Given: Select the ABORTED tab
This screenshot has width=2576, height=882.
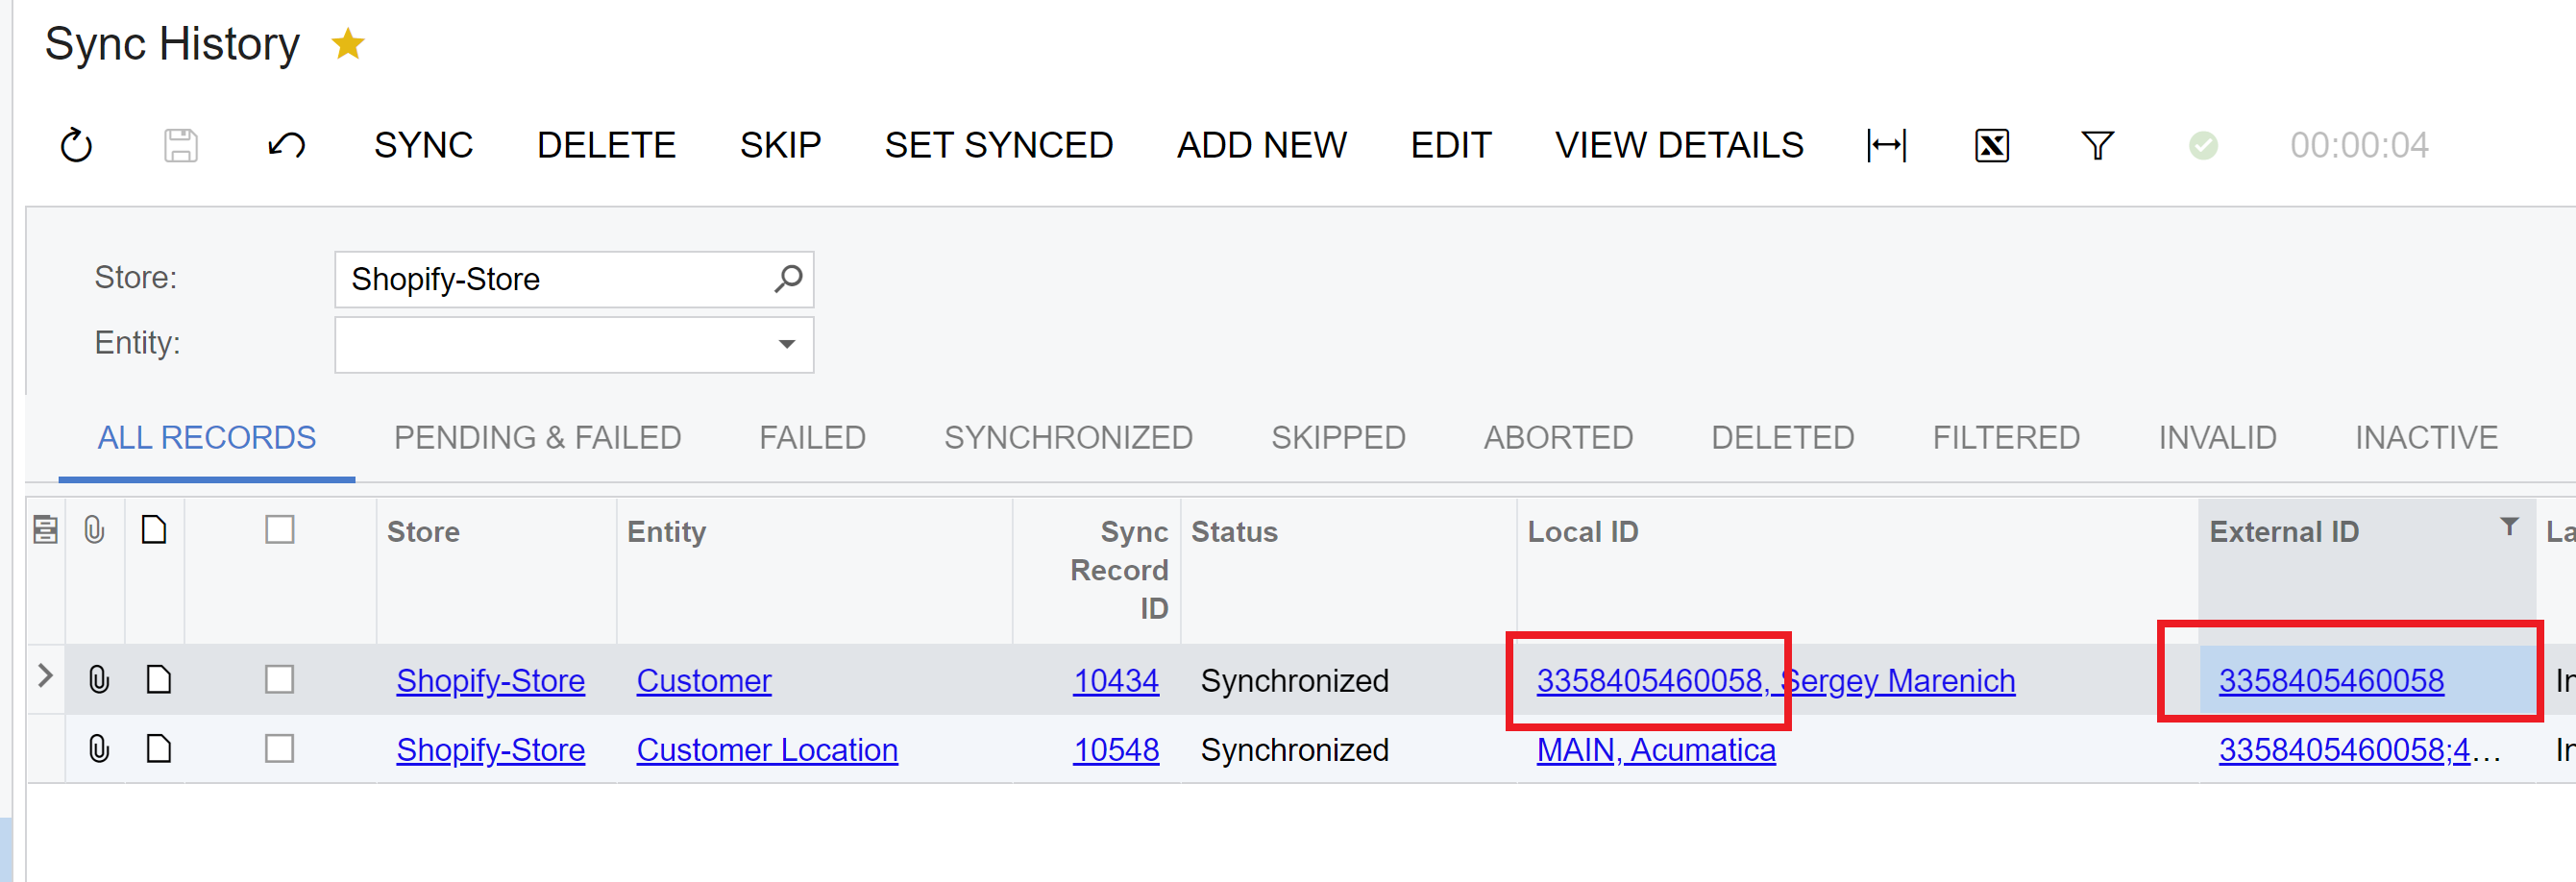Looking at the screenshot, I should click(1558, 438).
